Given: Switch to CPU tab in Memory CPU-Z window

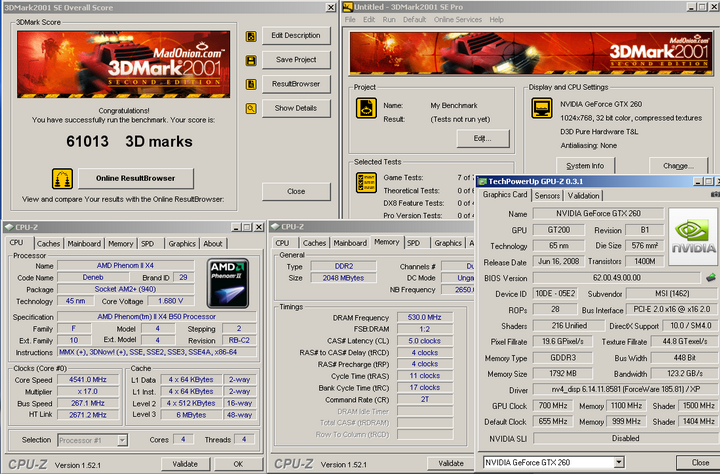Looking at the screenshot, I should click(x=282, y=243).
